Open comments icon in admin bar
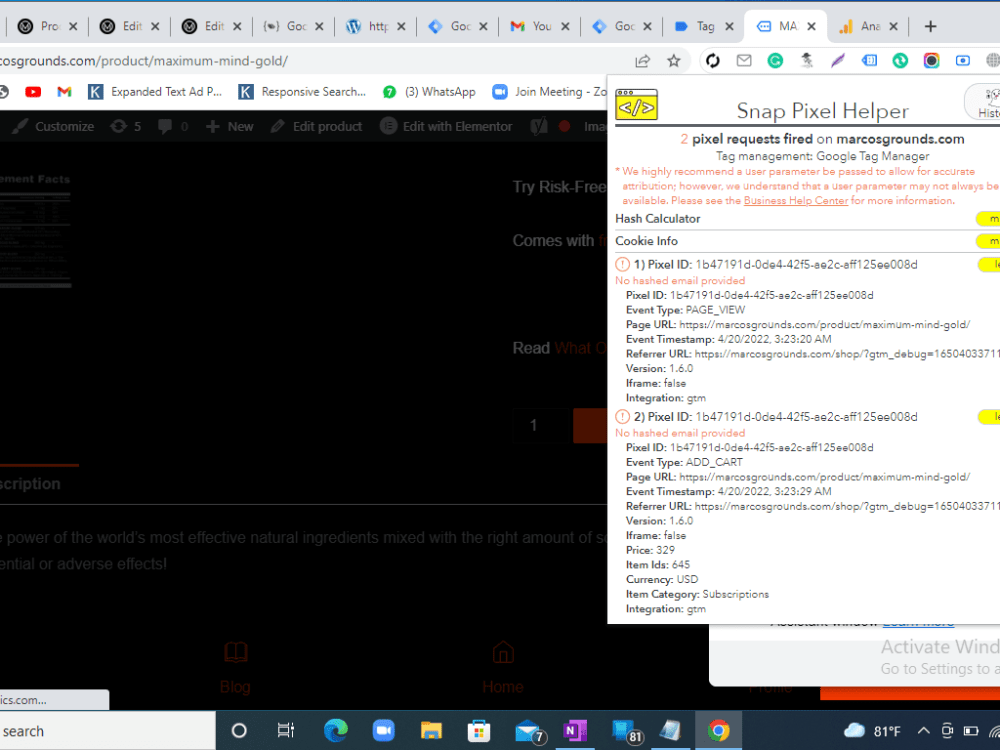This screenshot has width=1000, height=750. [173, 126]
